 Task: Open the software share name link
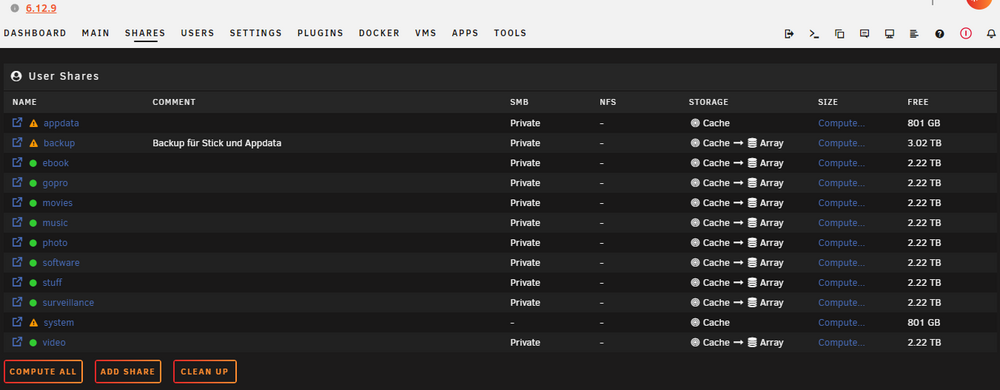(61, 263)
